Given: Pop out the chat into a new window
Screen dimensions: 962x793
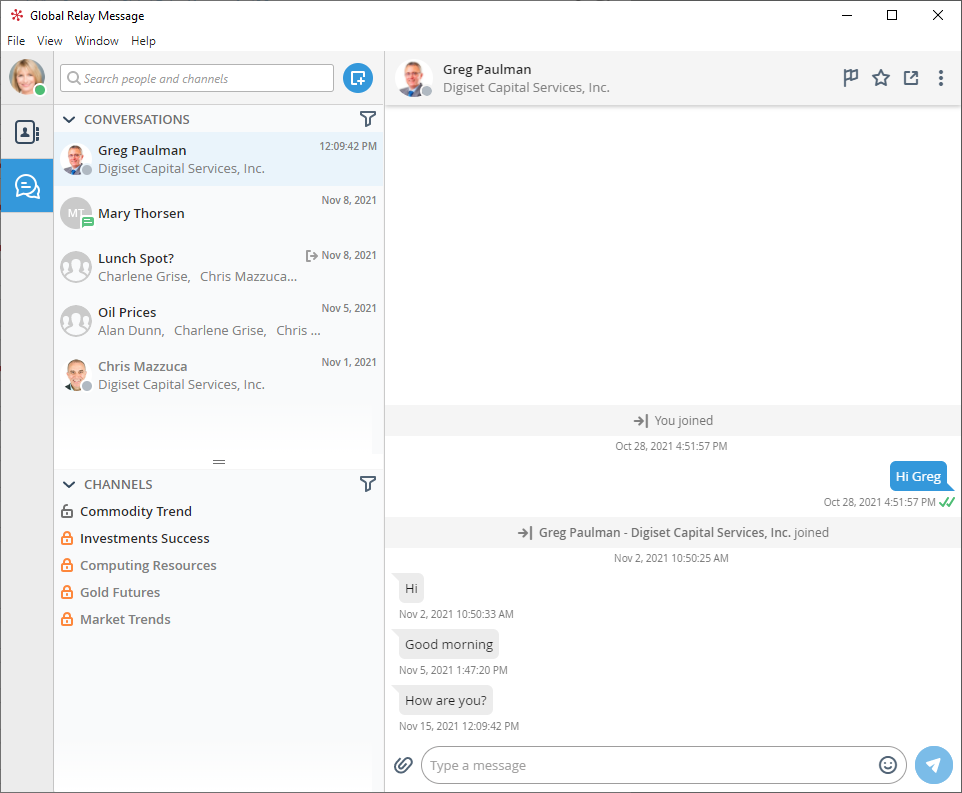Looking at the screenshot, I should click(x=910, y=77).
